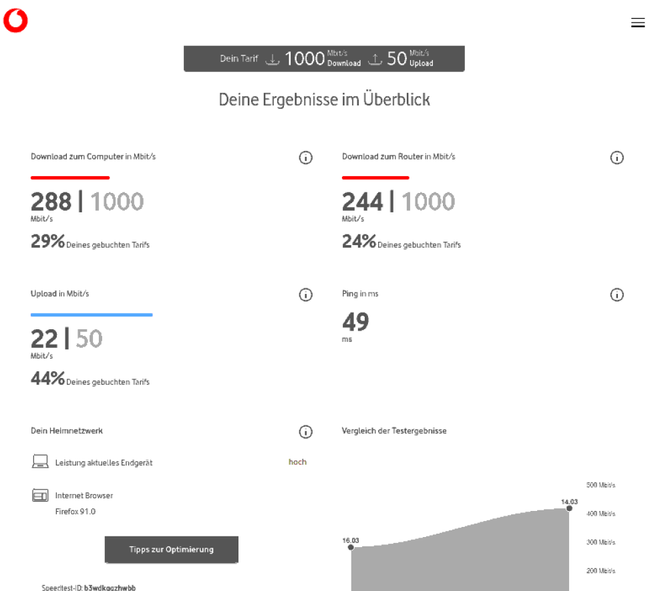Image resolution: width=648 pixels, height=591 pixels.
Task: Open the hamburger menu
Action: (638, 23)
